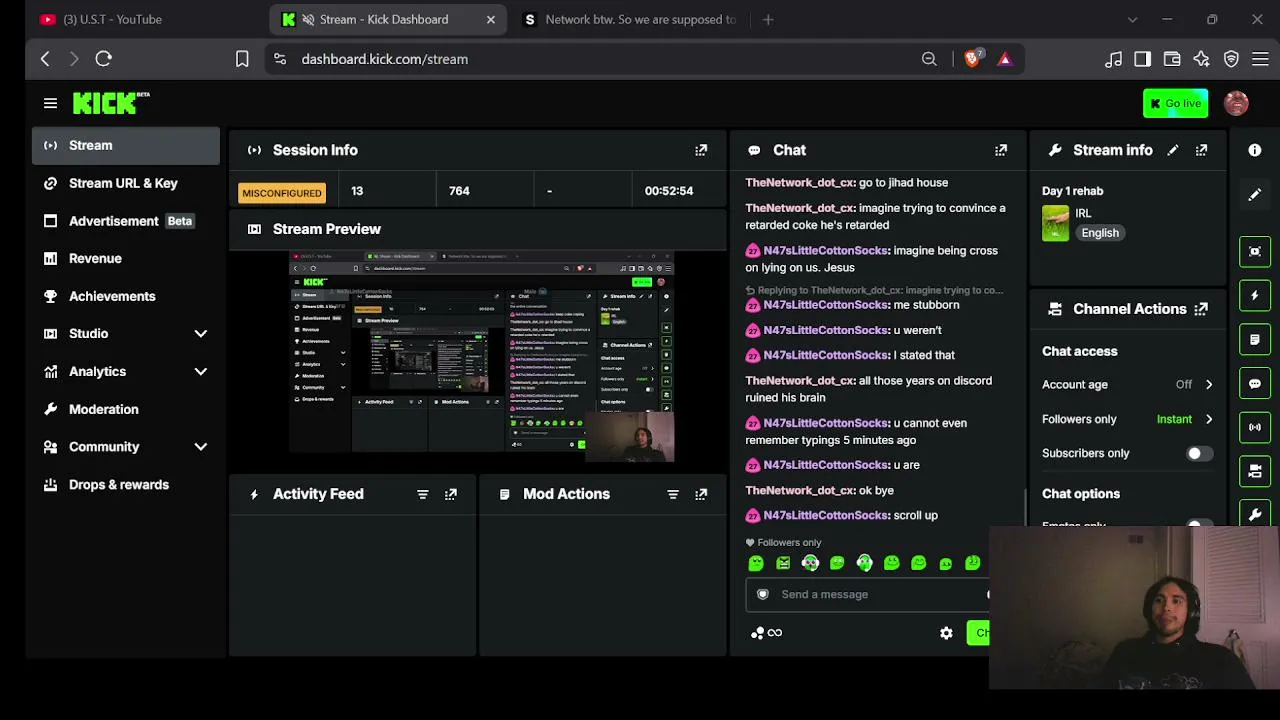
Task: Open the info icon in the right sidebar
Action: (1255, 150)
